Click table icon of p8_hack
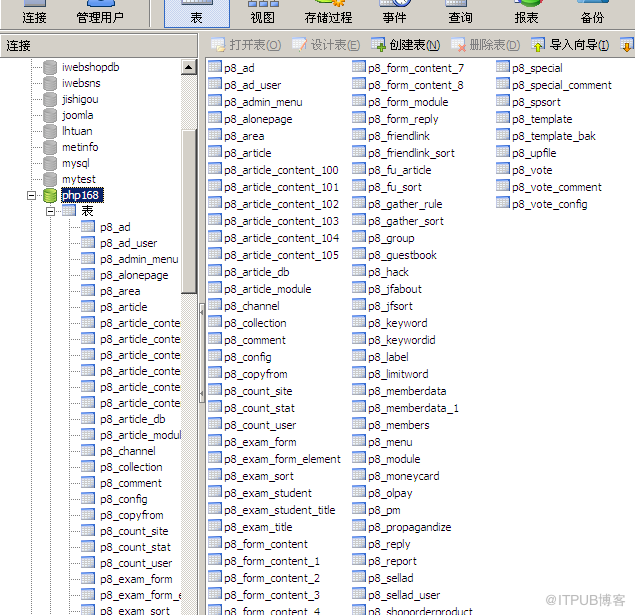The width and height of the screenshot is (635, 615). point(359,271)
